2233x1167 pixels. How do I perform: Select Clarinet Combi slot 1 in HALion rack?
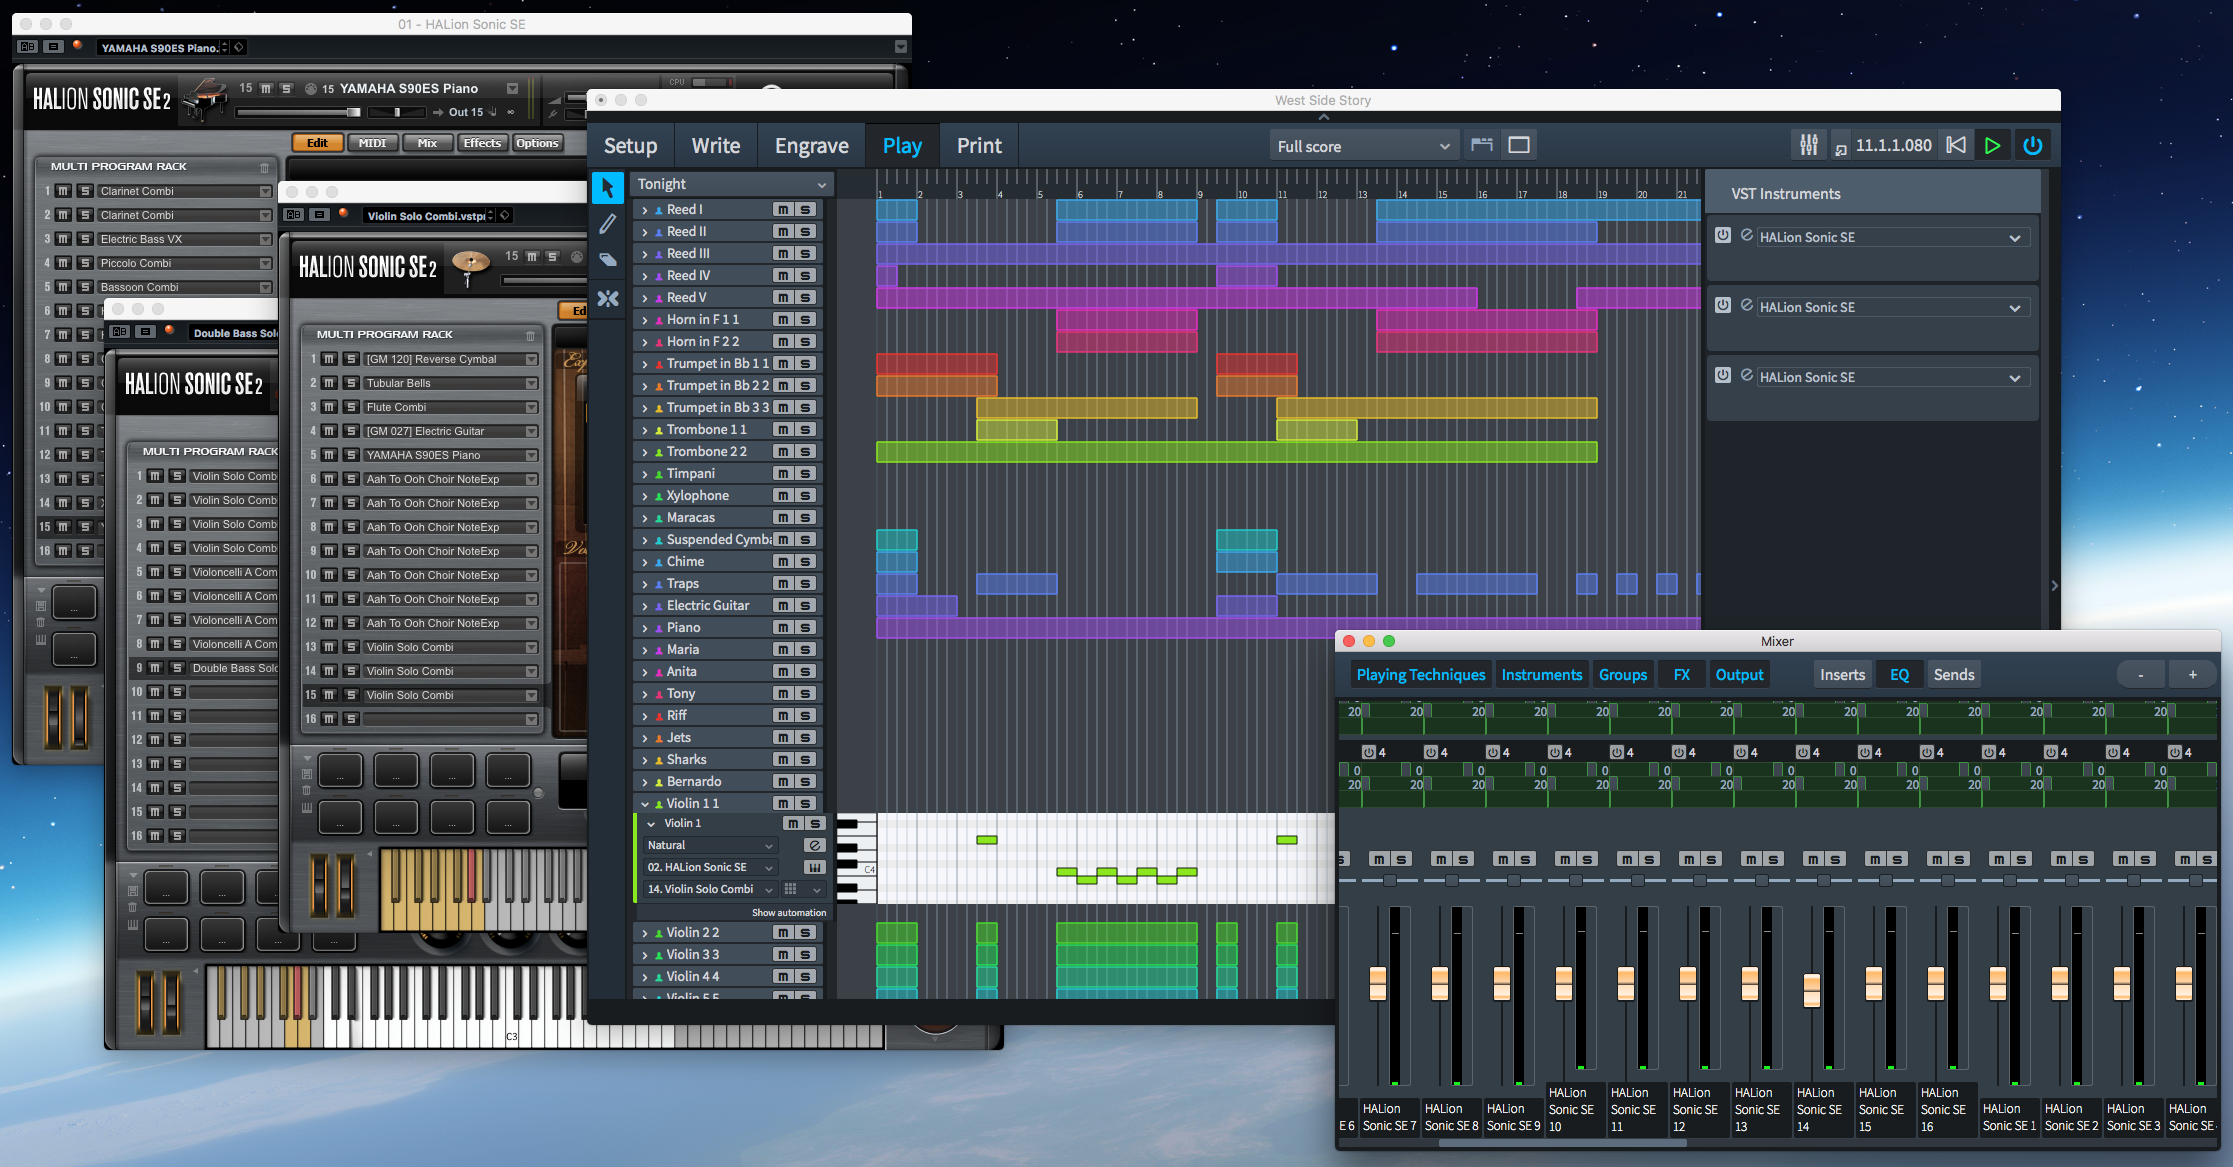(x=185, y=191)
